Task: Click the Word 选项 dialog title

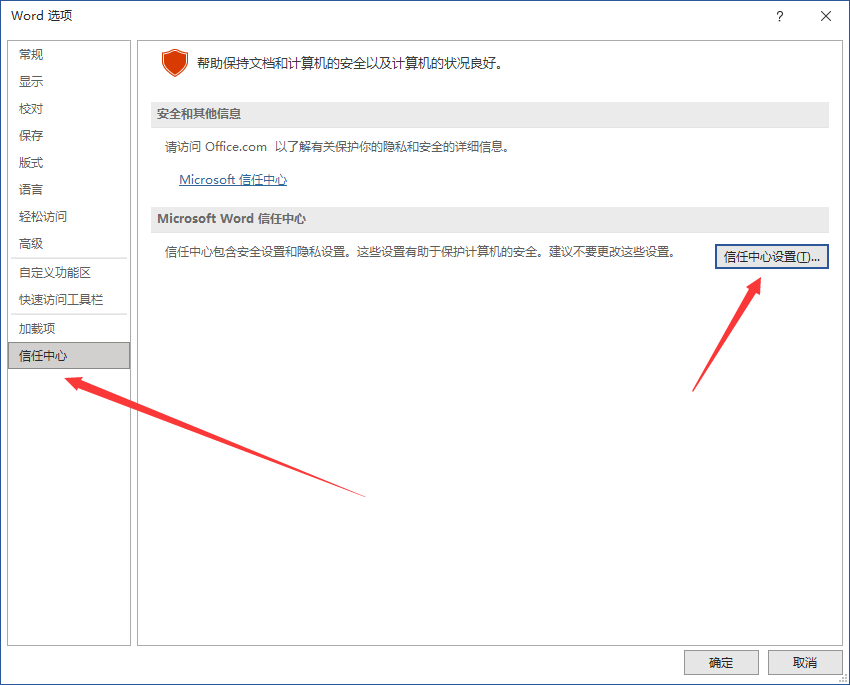Action: tap(42, 16)
